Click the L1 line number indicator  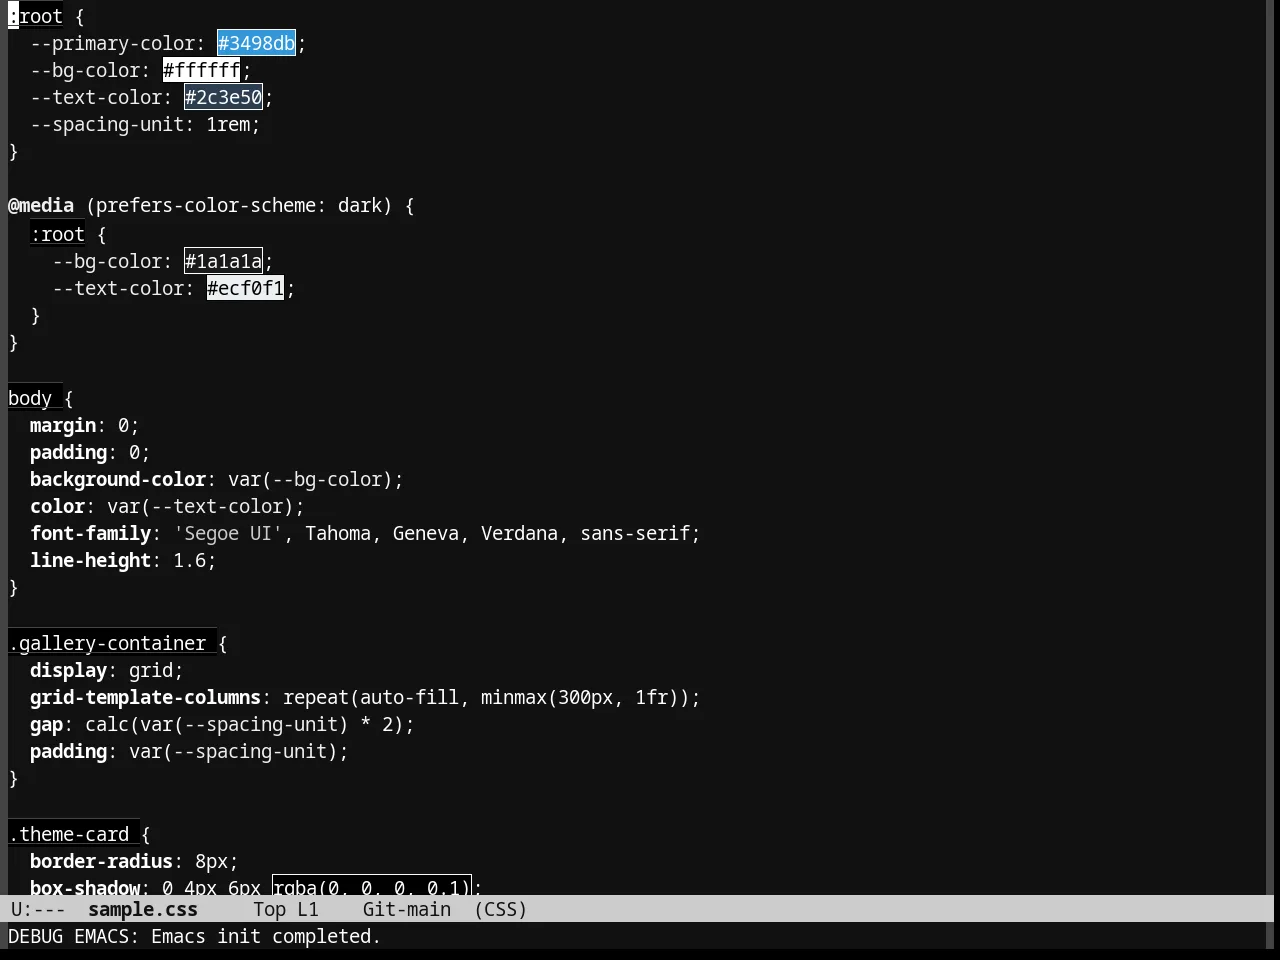[307, 909]
